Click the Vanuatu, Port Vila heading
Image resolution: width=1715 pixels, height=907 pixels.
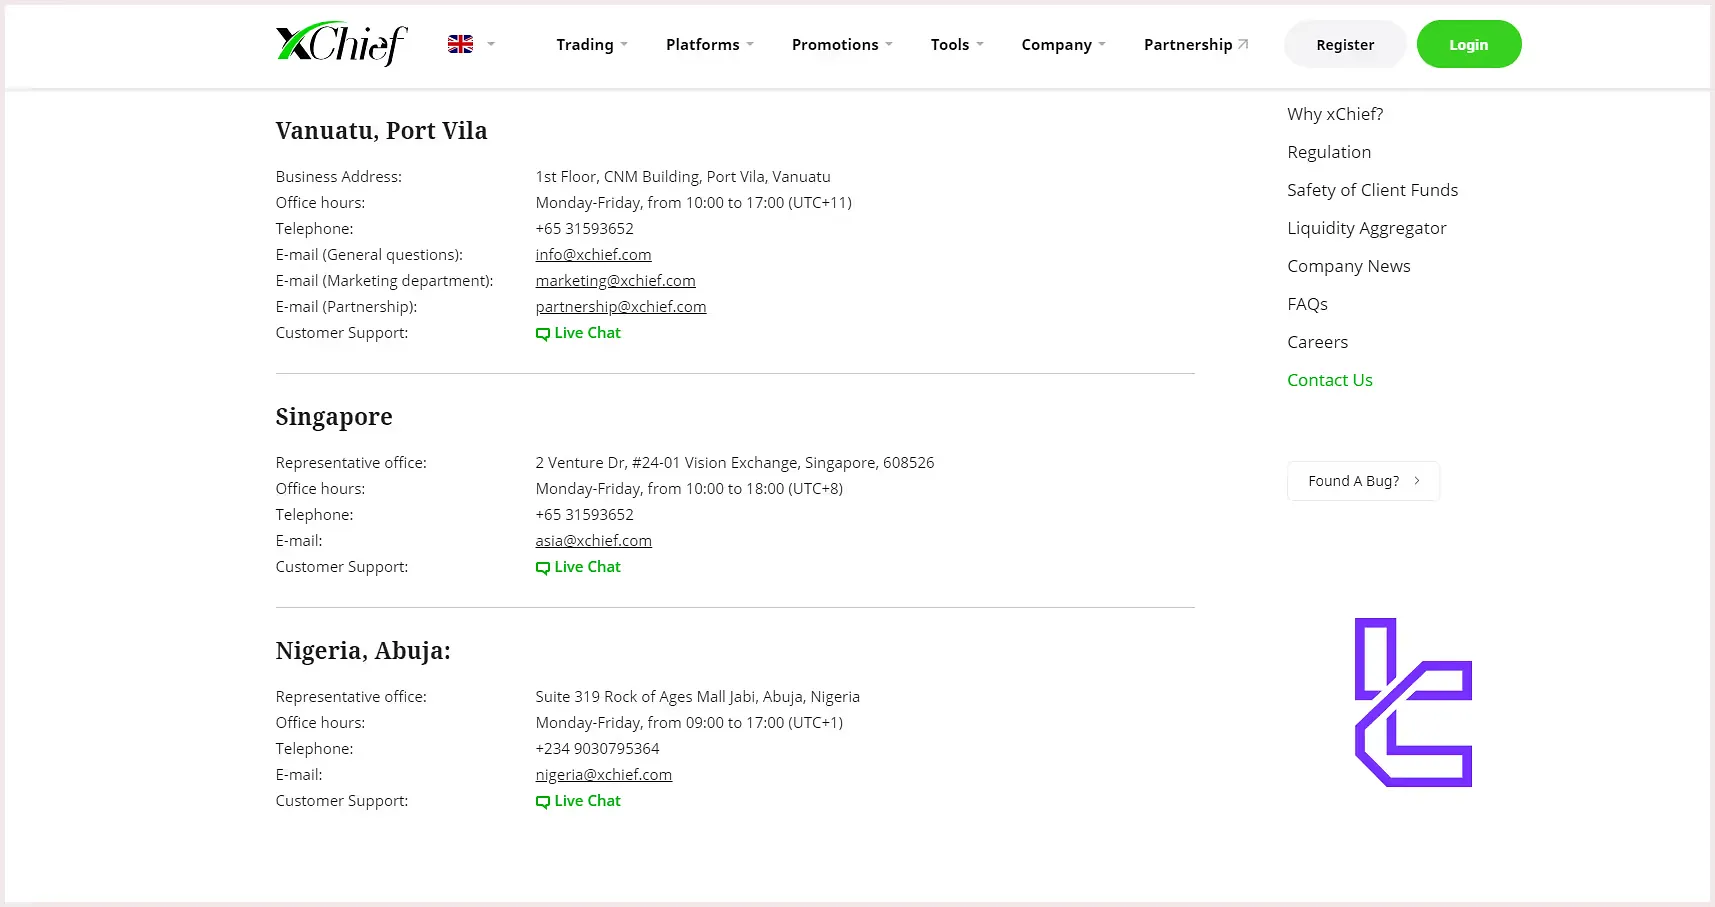(381, 131)
